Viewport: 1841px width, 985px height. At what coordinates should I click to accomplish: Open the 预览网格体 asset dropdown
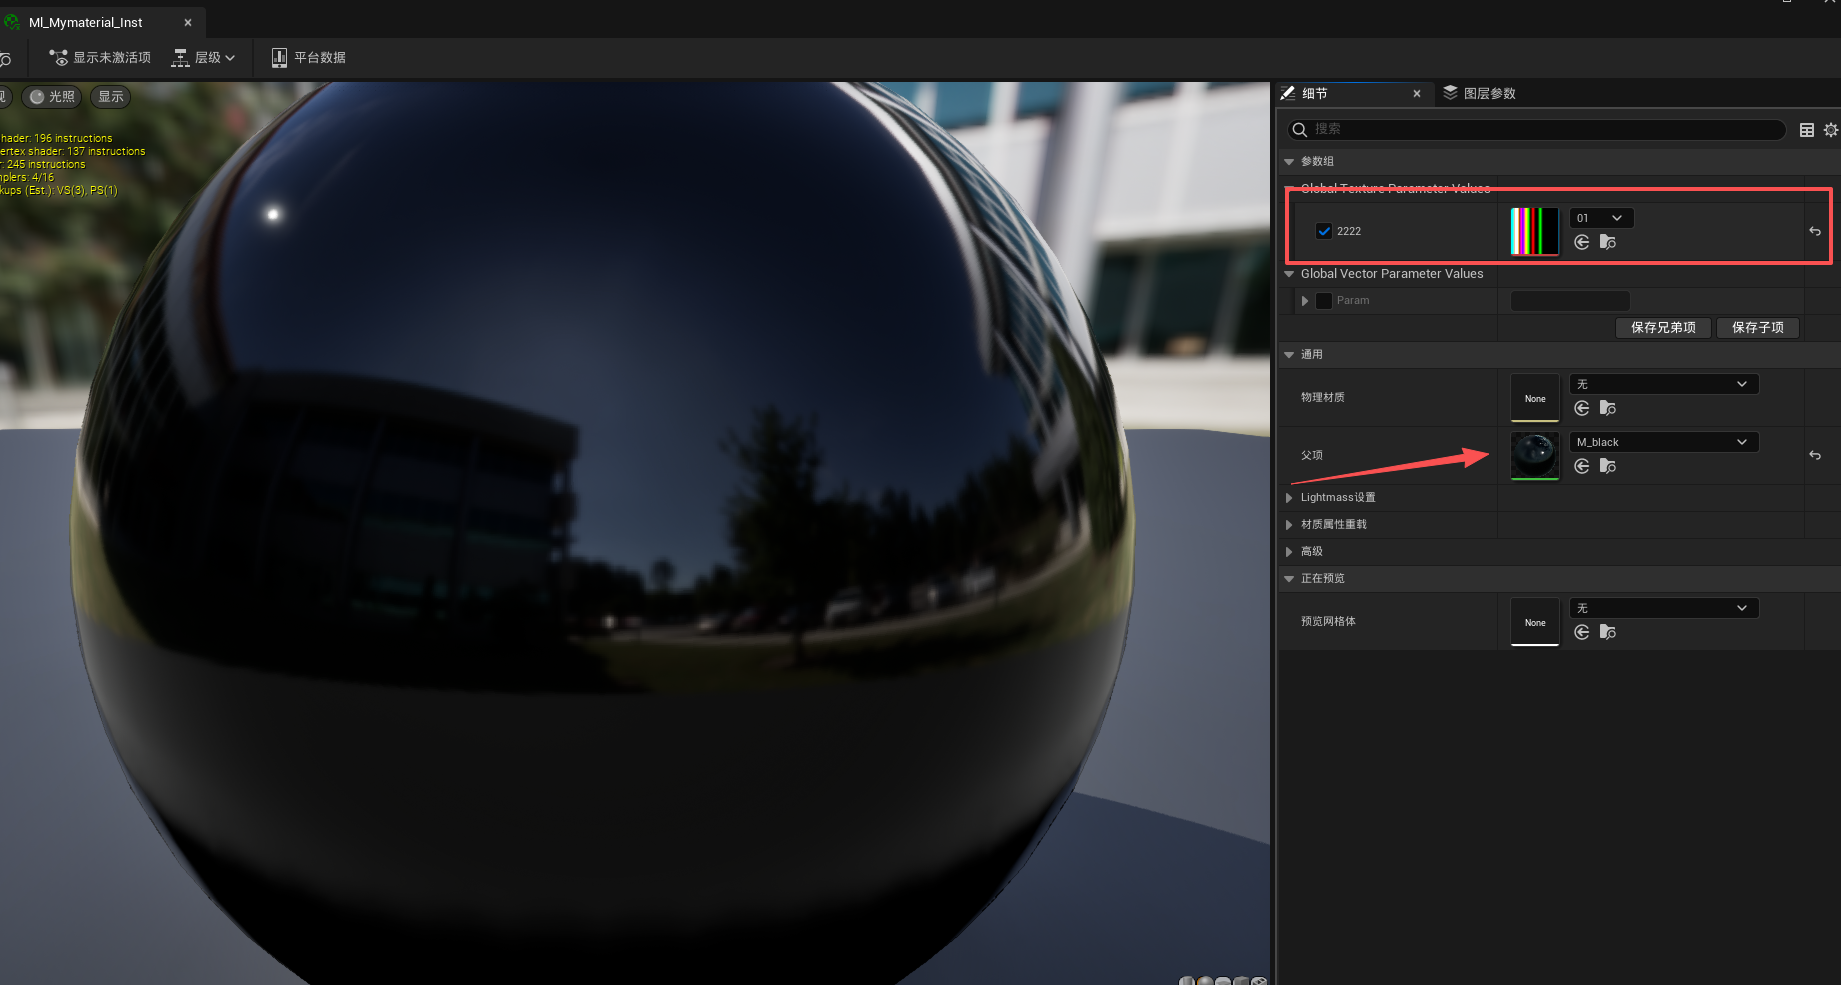coord(1664,608)
